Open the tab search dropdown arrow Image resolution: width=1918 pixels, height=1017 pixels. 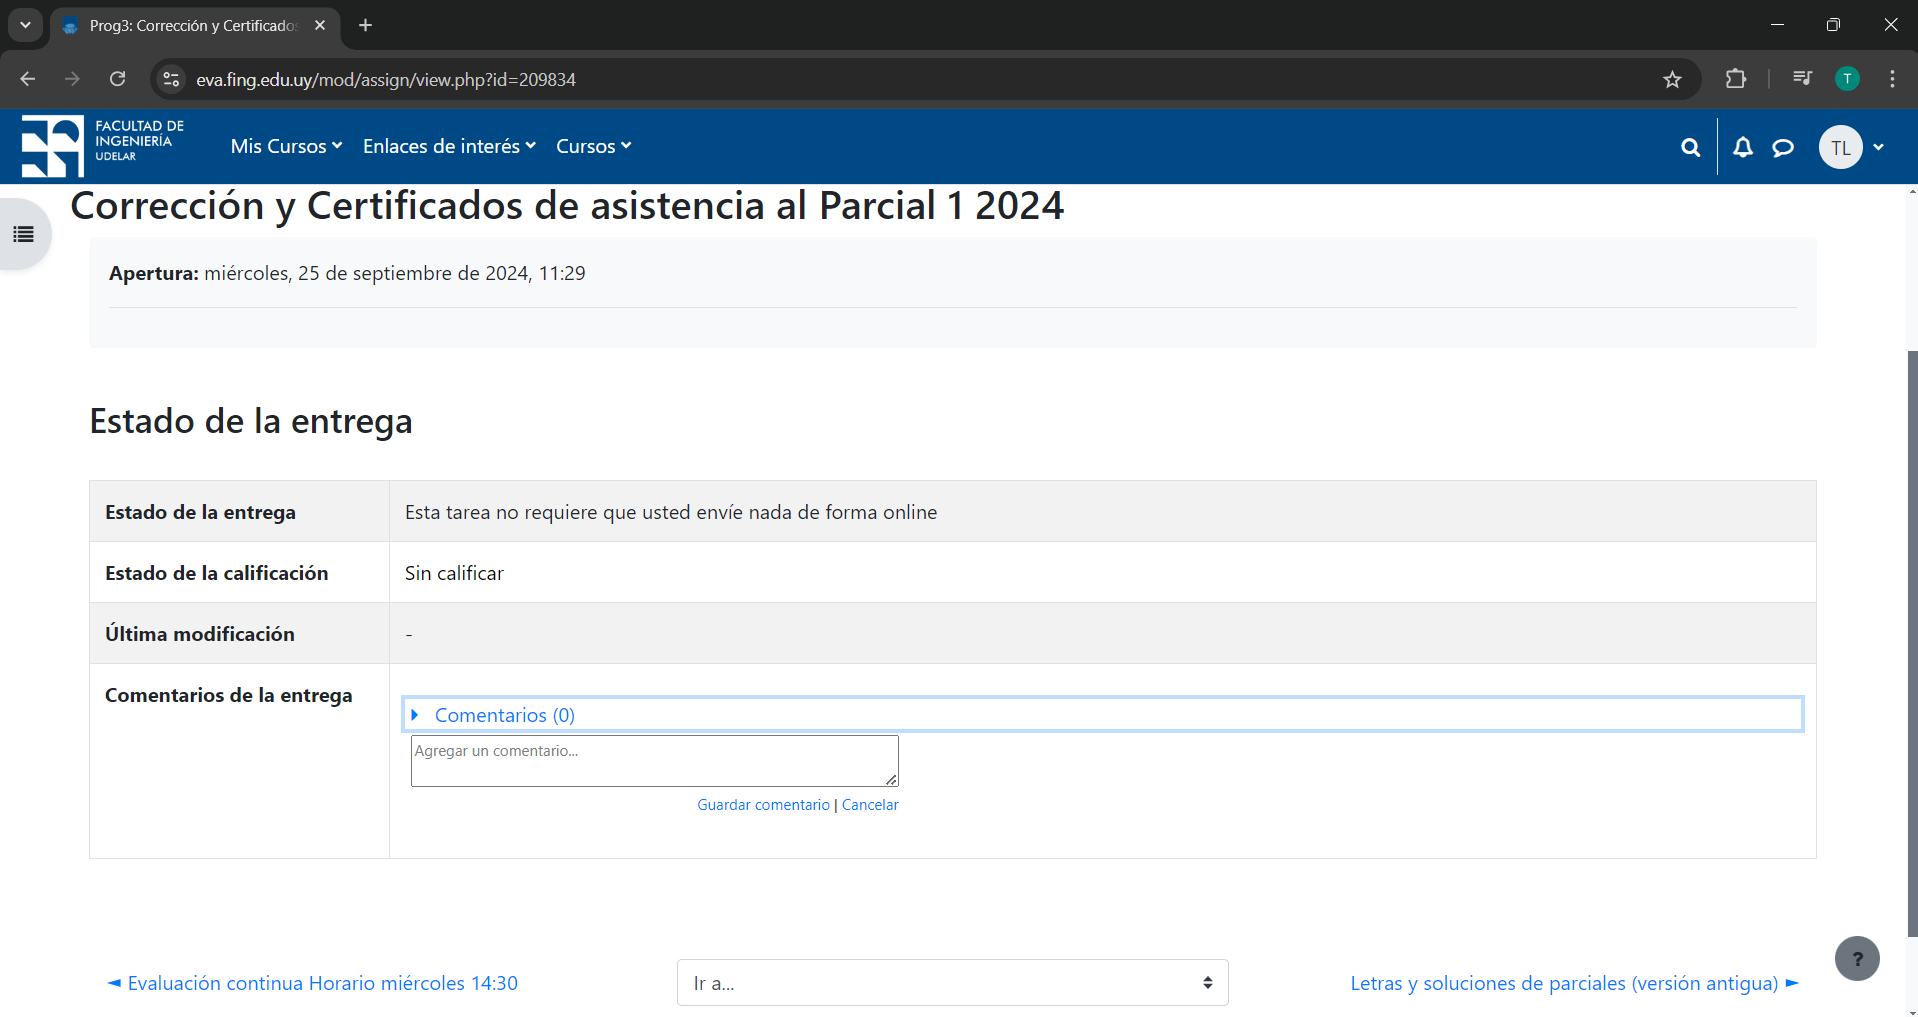(x=25, y=25)
